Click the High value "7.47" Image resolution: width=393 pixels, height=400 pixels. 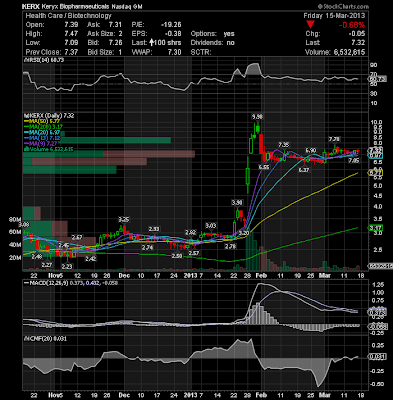pos(71,34)
